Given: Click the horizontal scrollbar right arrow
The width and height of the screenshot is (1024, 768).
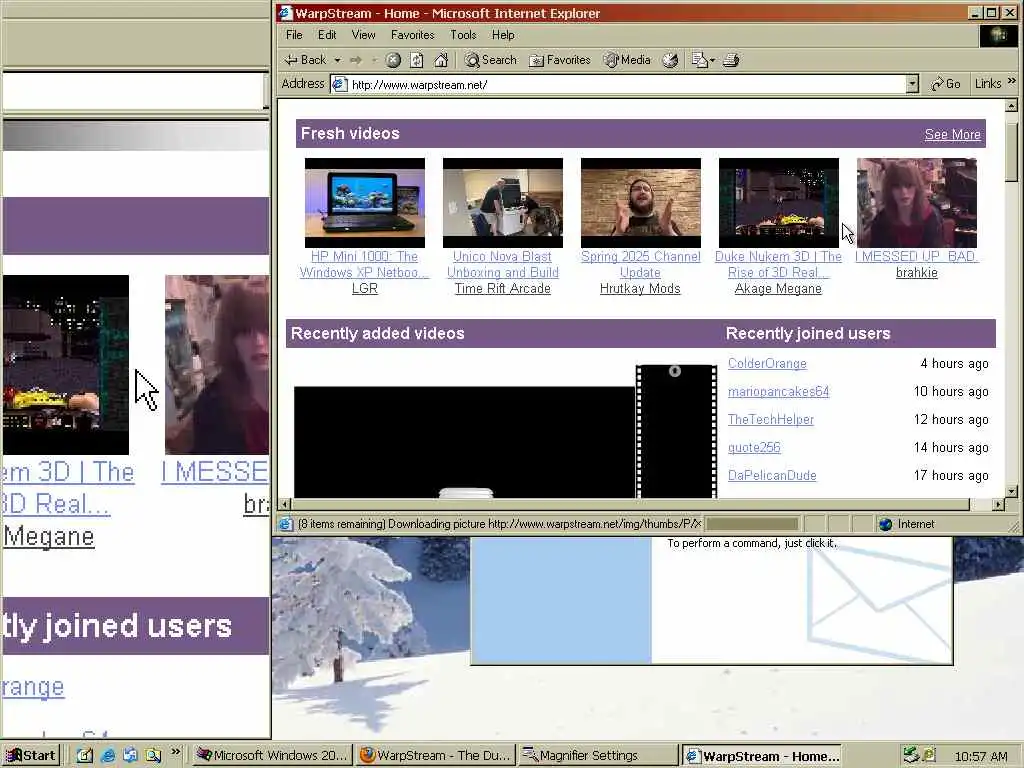Looking at the screenshot, I should (x=998, y=504).
